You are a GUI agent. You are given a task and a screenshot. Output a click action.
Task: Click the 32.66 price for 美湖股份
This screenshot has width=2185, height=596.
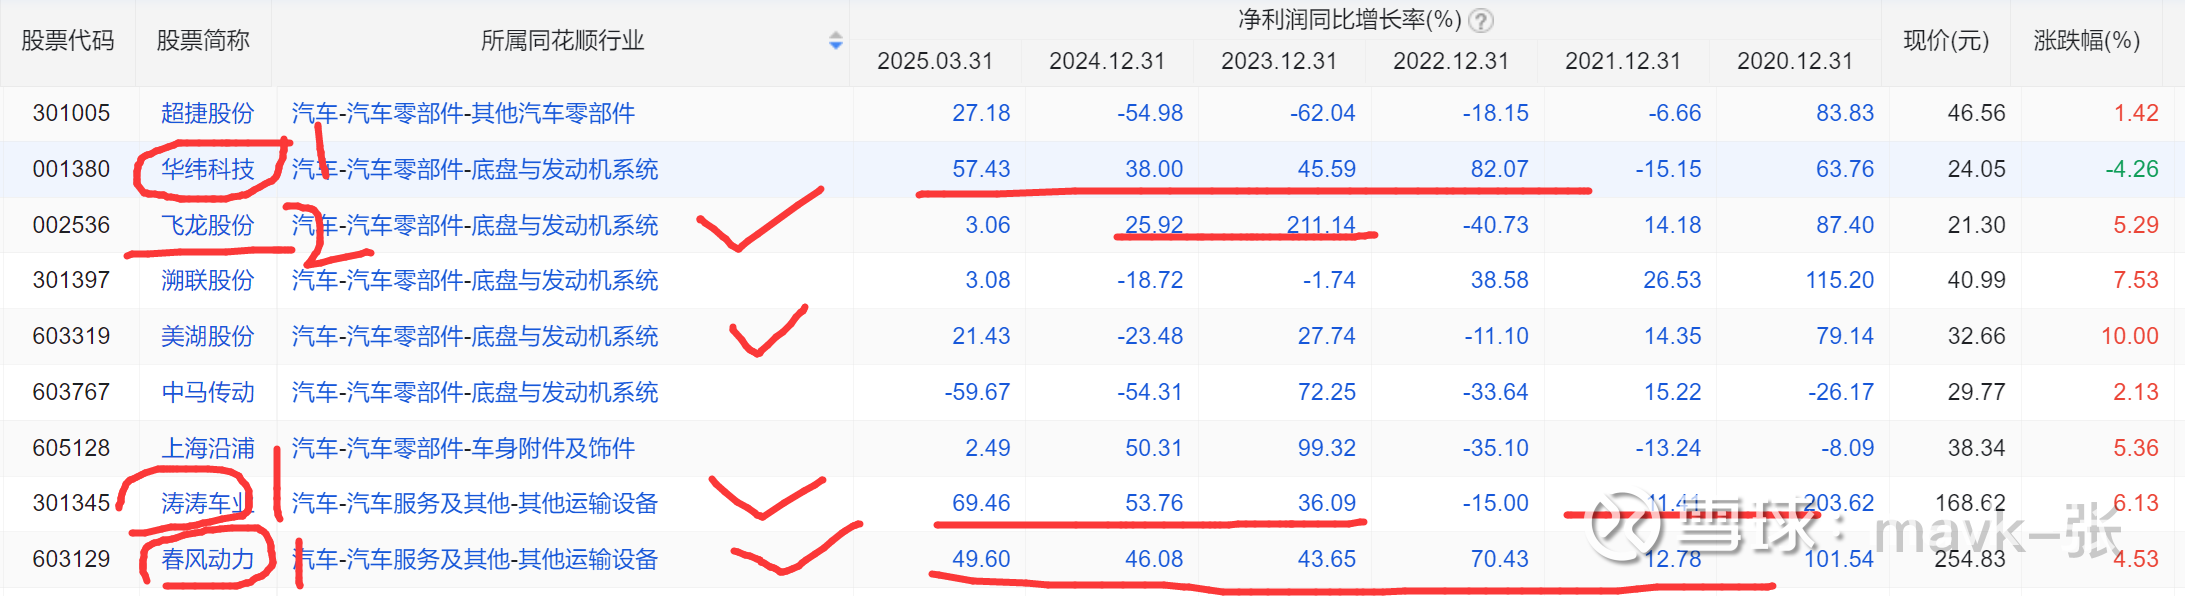coord(1976,336)
